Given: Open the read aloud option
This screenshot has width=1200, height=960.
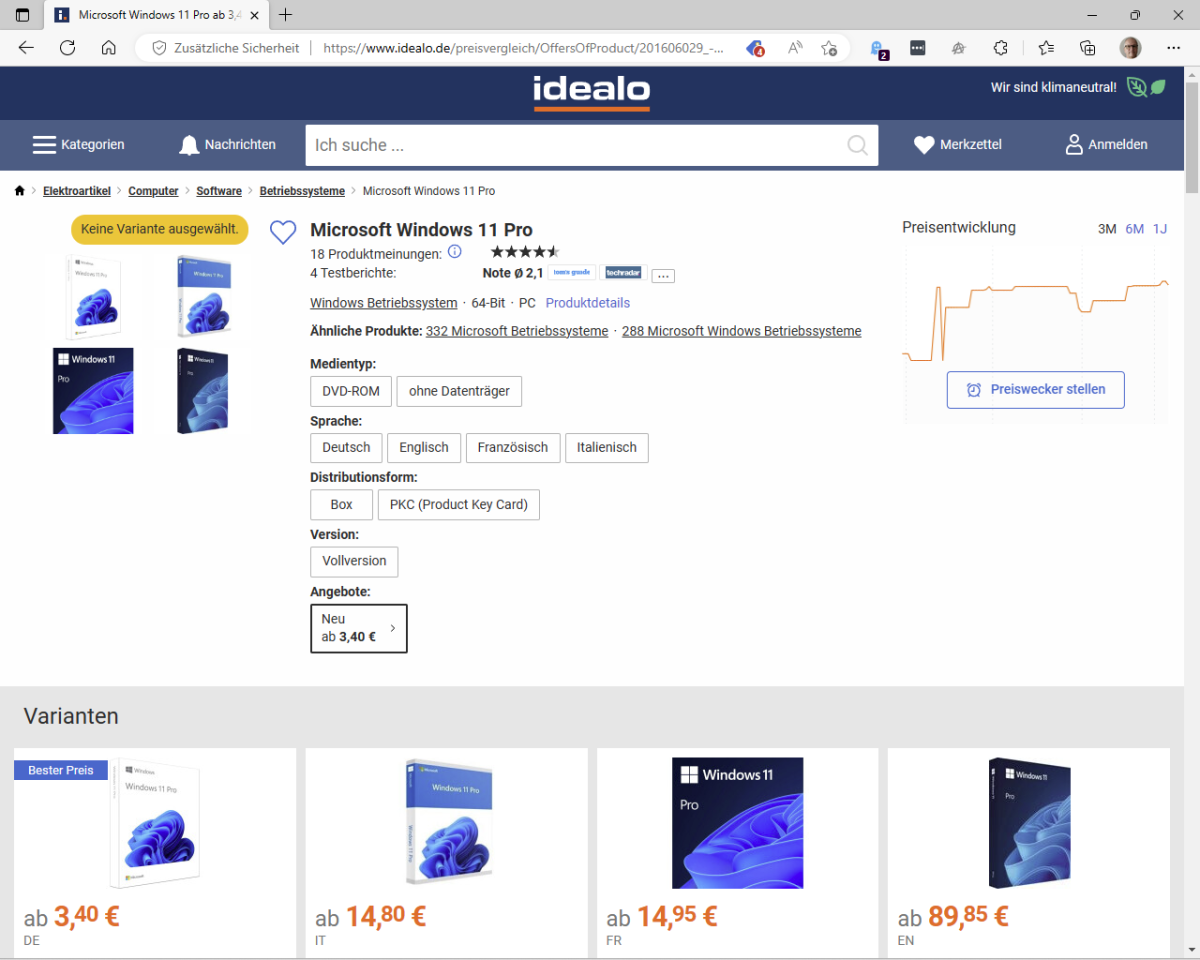Looking at the screenshot, I should click(x=795, y=47).
